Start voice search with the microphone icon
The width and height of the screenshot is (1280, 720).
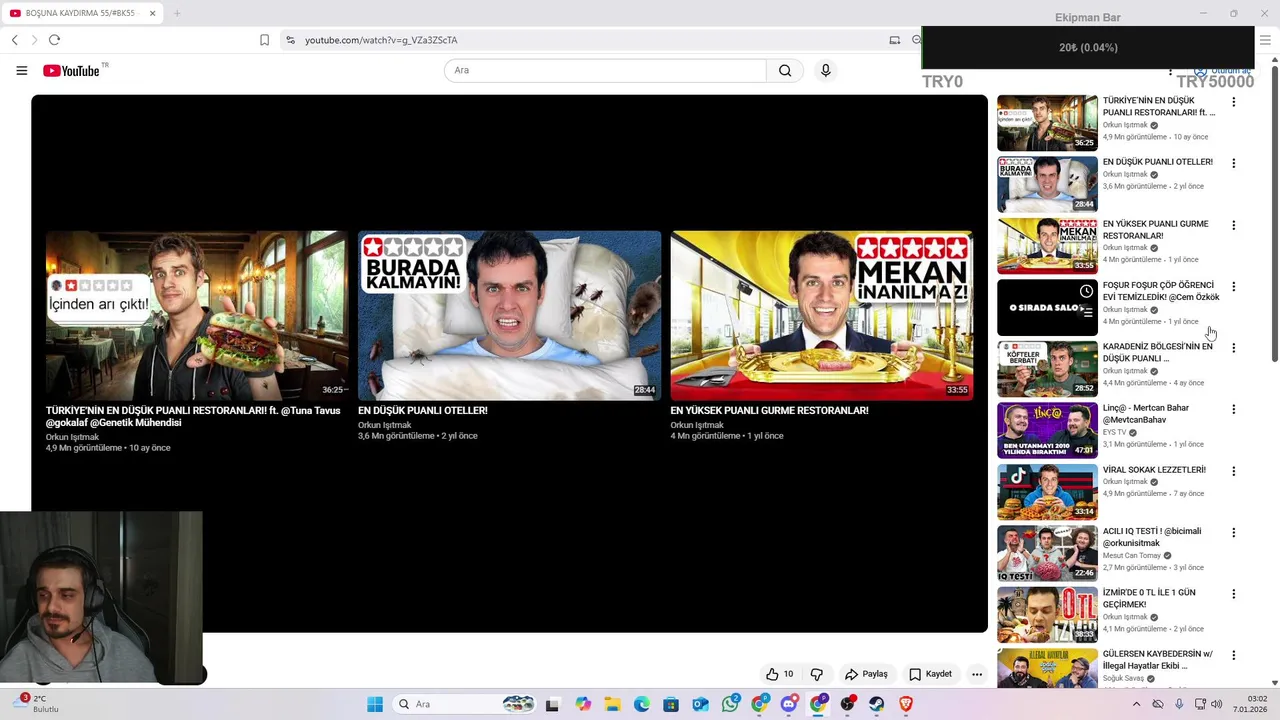pyautogui.click(x=825, y=70)
